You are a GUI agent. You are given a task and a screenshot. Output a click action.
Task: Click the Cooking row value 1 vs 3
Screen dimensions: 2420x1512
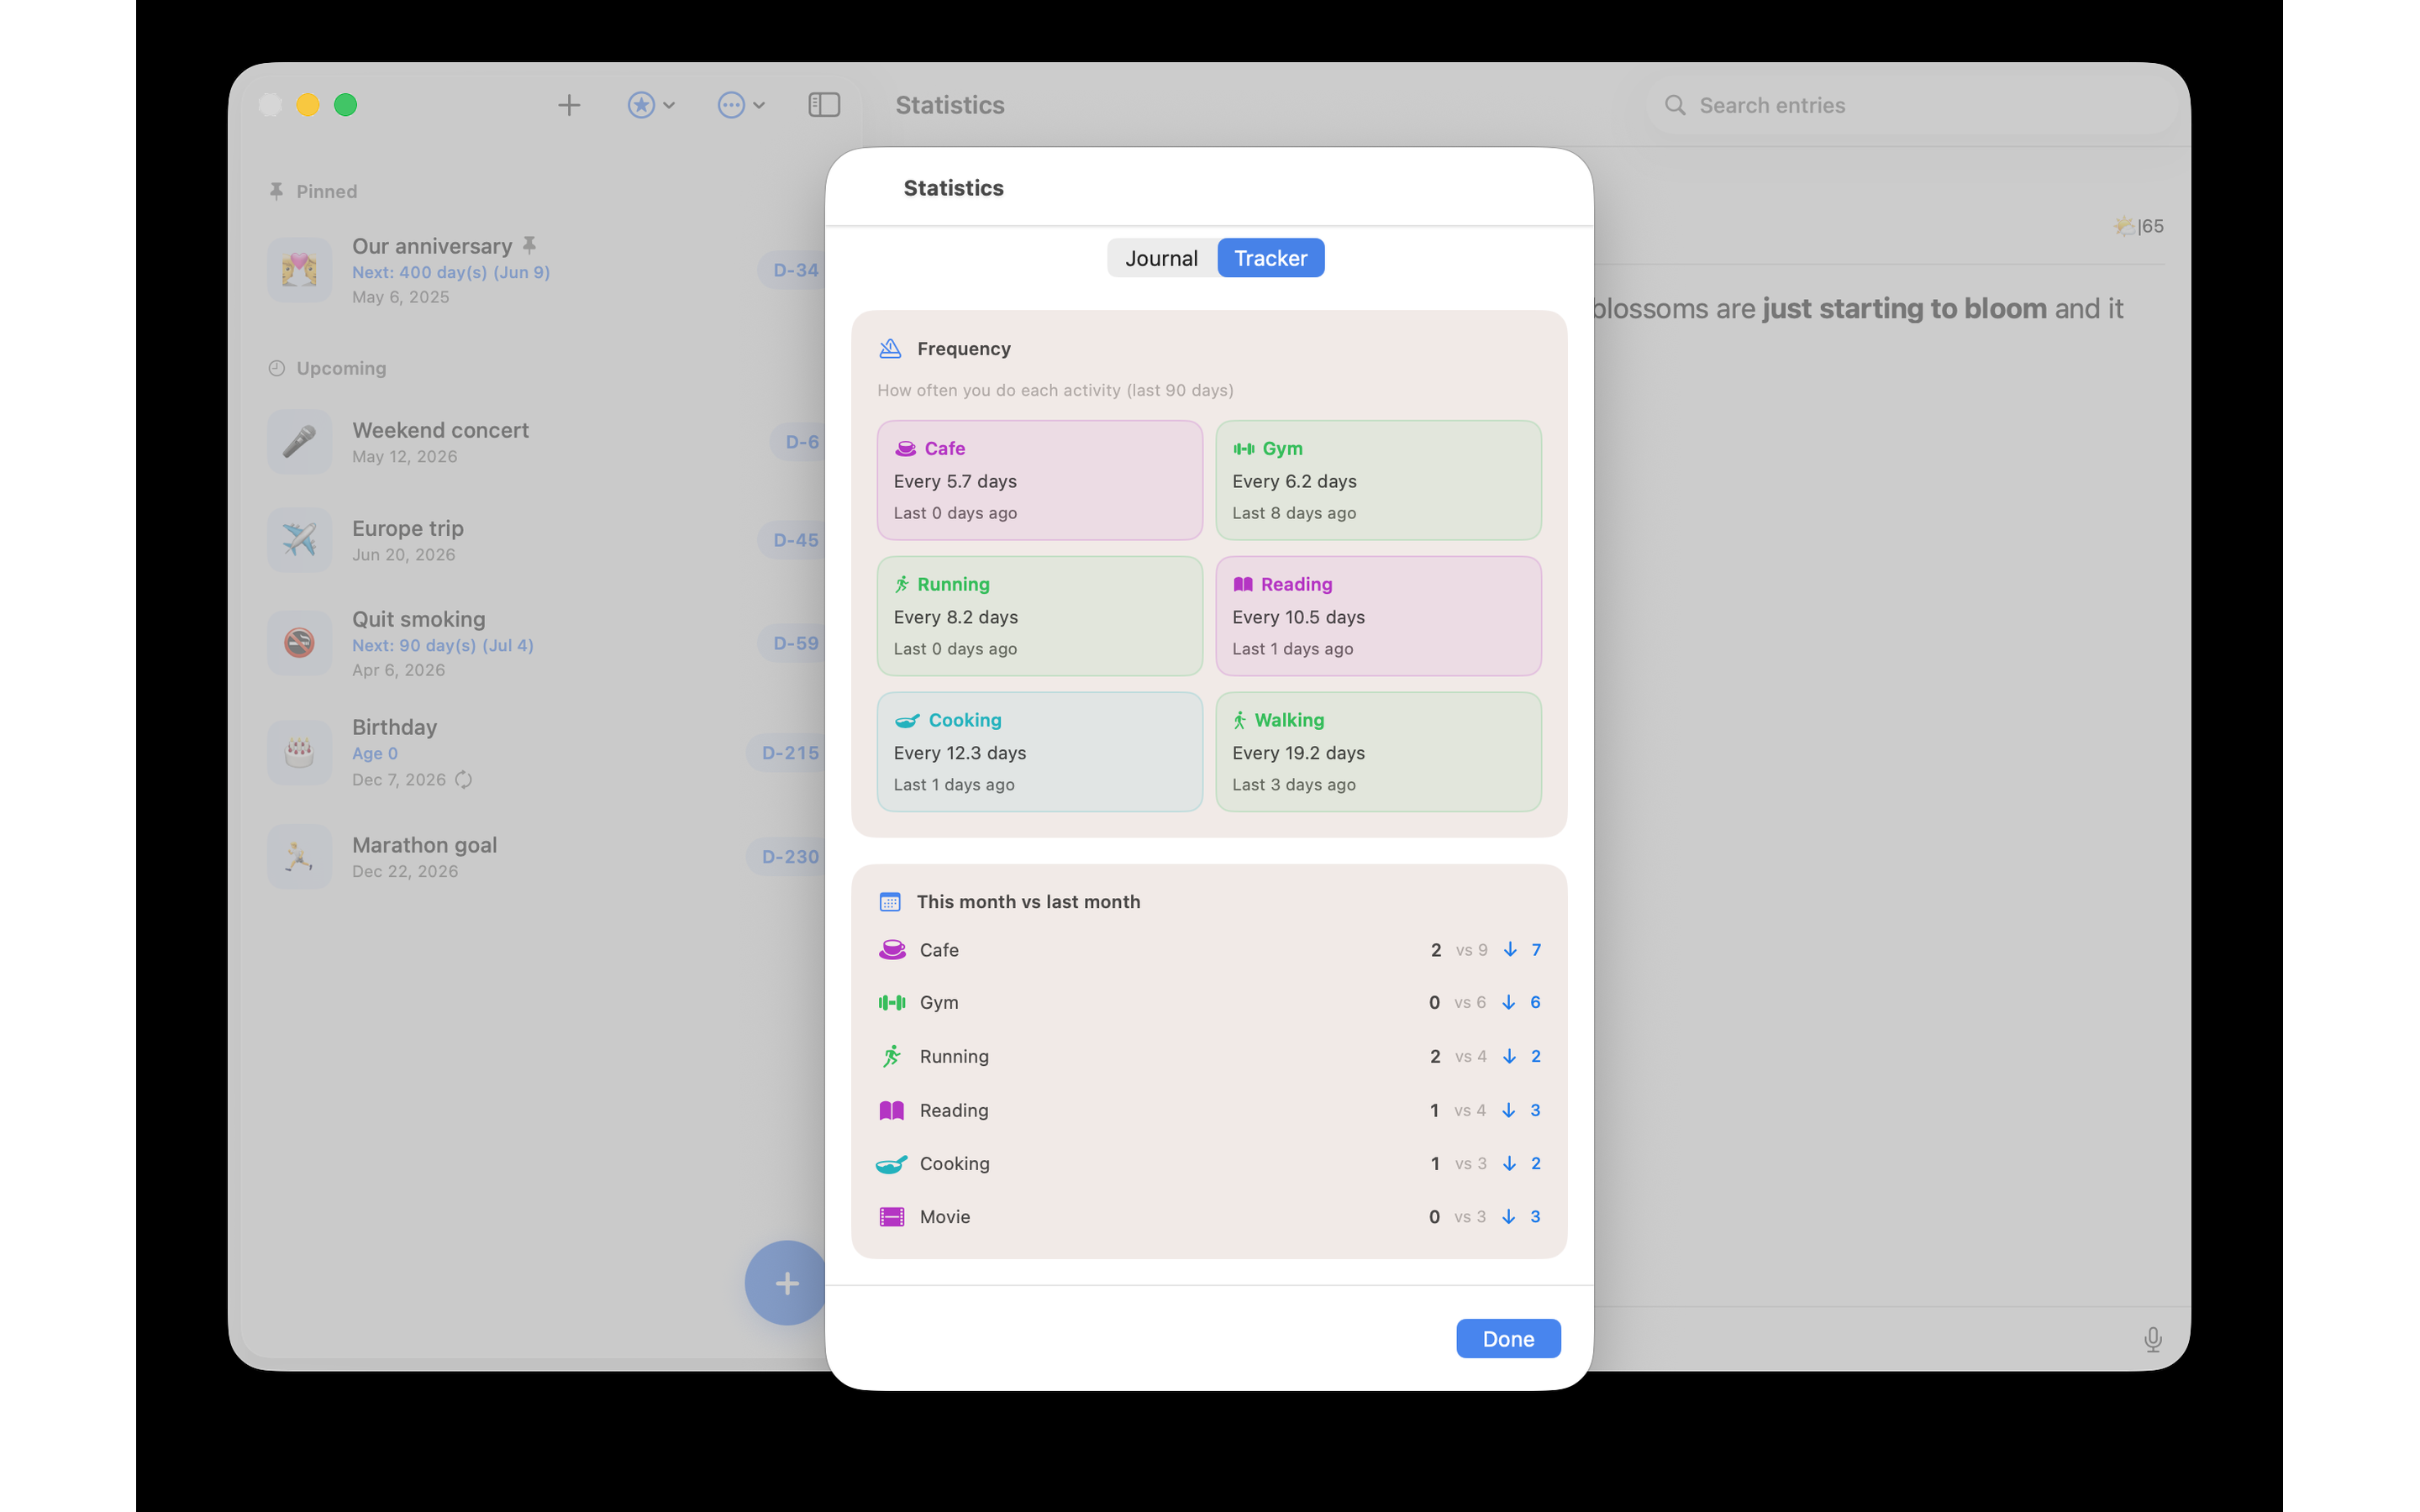pos(1458,1163)
